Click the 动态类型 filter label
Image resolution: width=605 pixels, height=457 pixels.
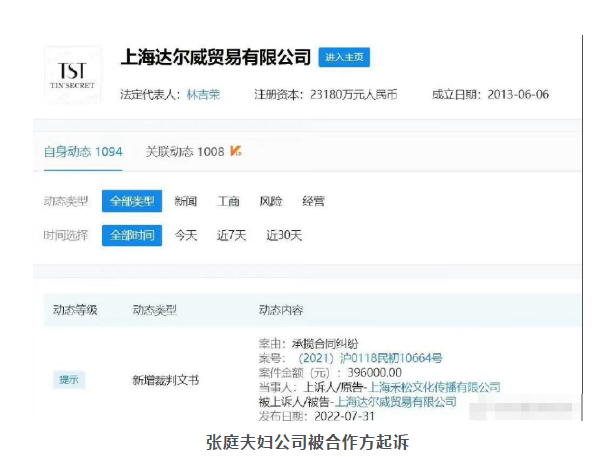point(66,201)
